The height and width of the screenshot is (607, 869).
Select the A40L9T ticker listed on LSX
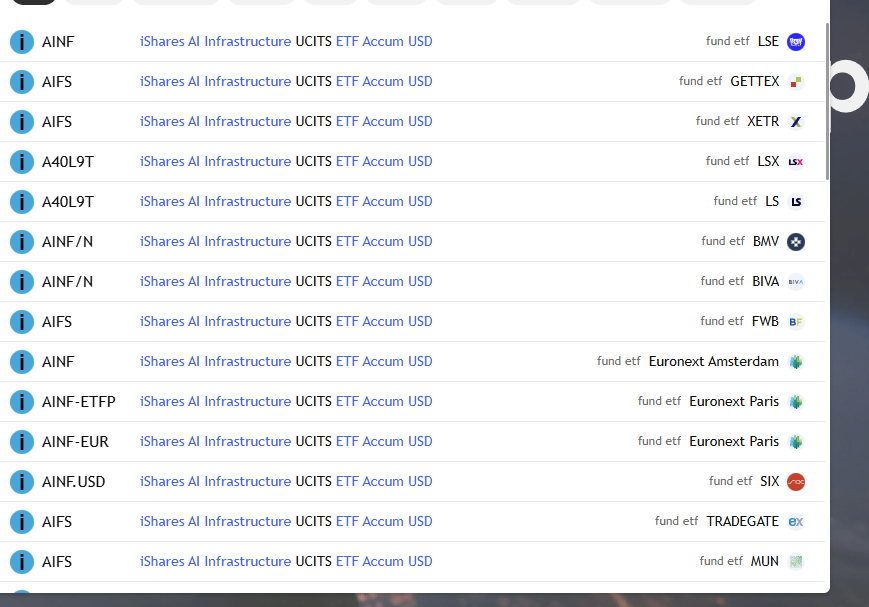click(x=68, y=162)
